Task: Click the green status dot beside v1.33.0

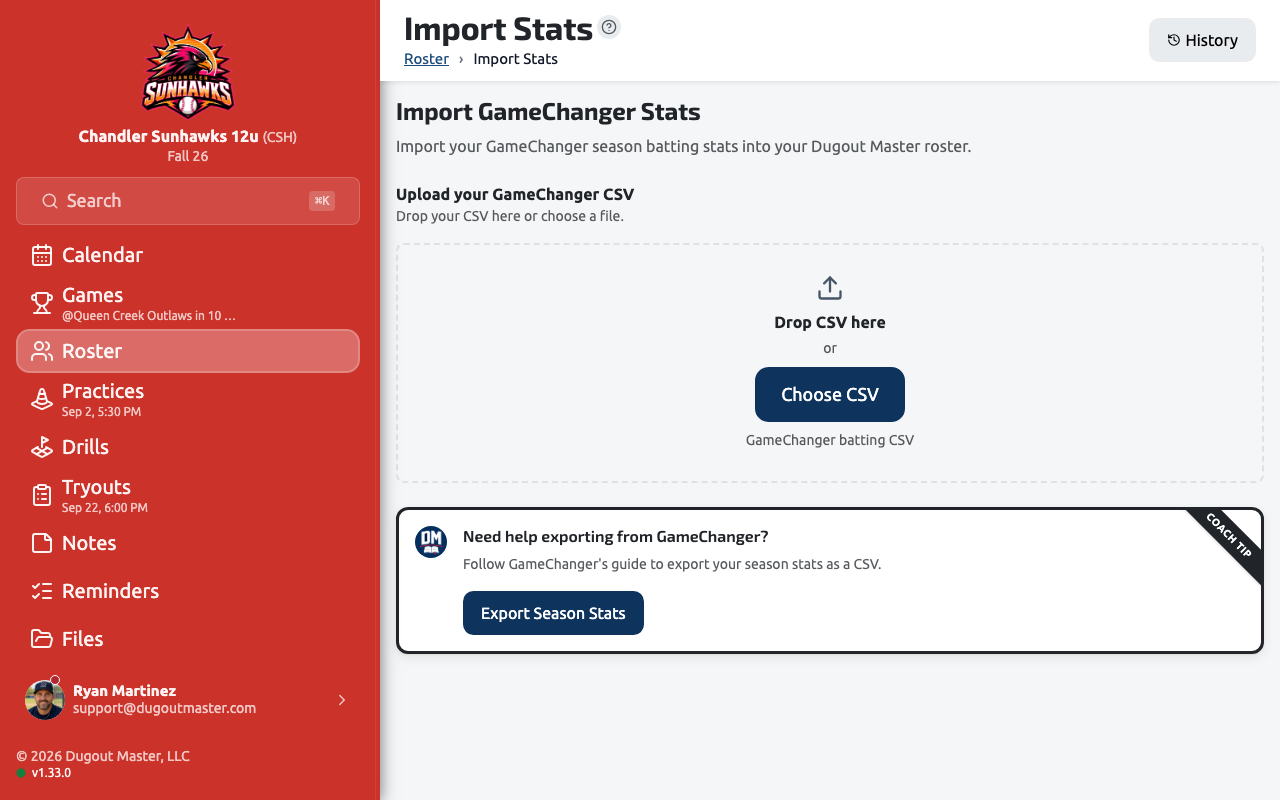Action: point(21,773)
